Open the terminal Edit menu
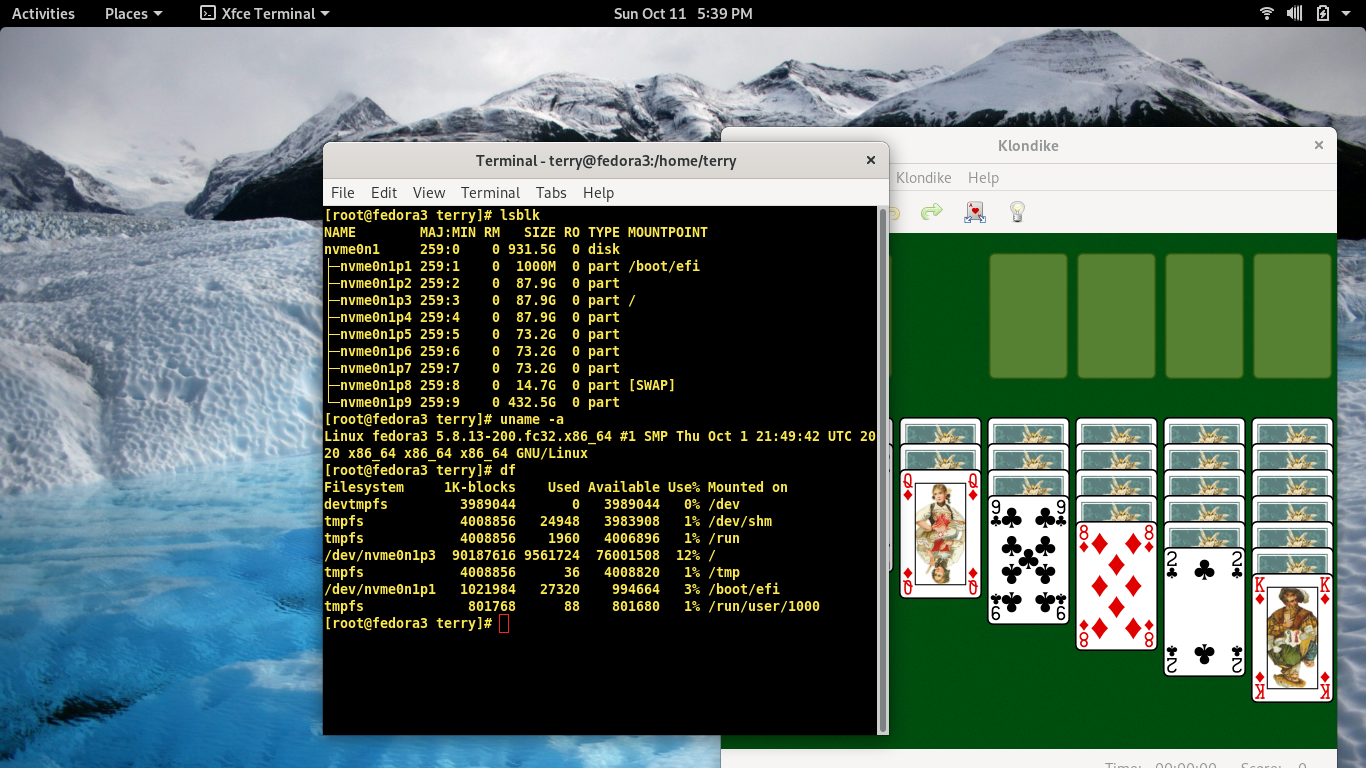The image size is (1366, 768). 384,192
